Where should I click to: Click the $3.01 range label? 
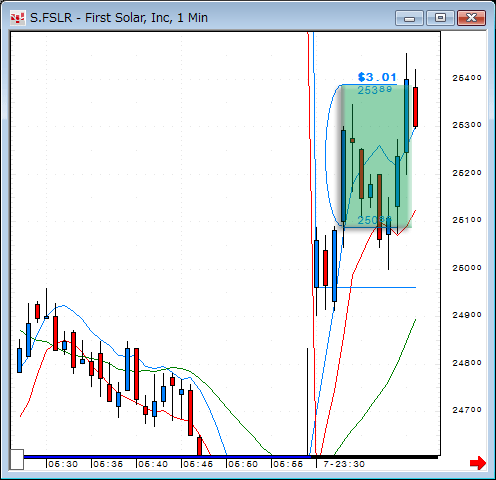(377, 77)
